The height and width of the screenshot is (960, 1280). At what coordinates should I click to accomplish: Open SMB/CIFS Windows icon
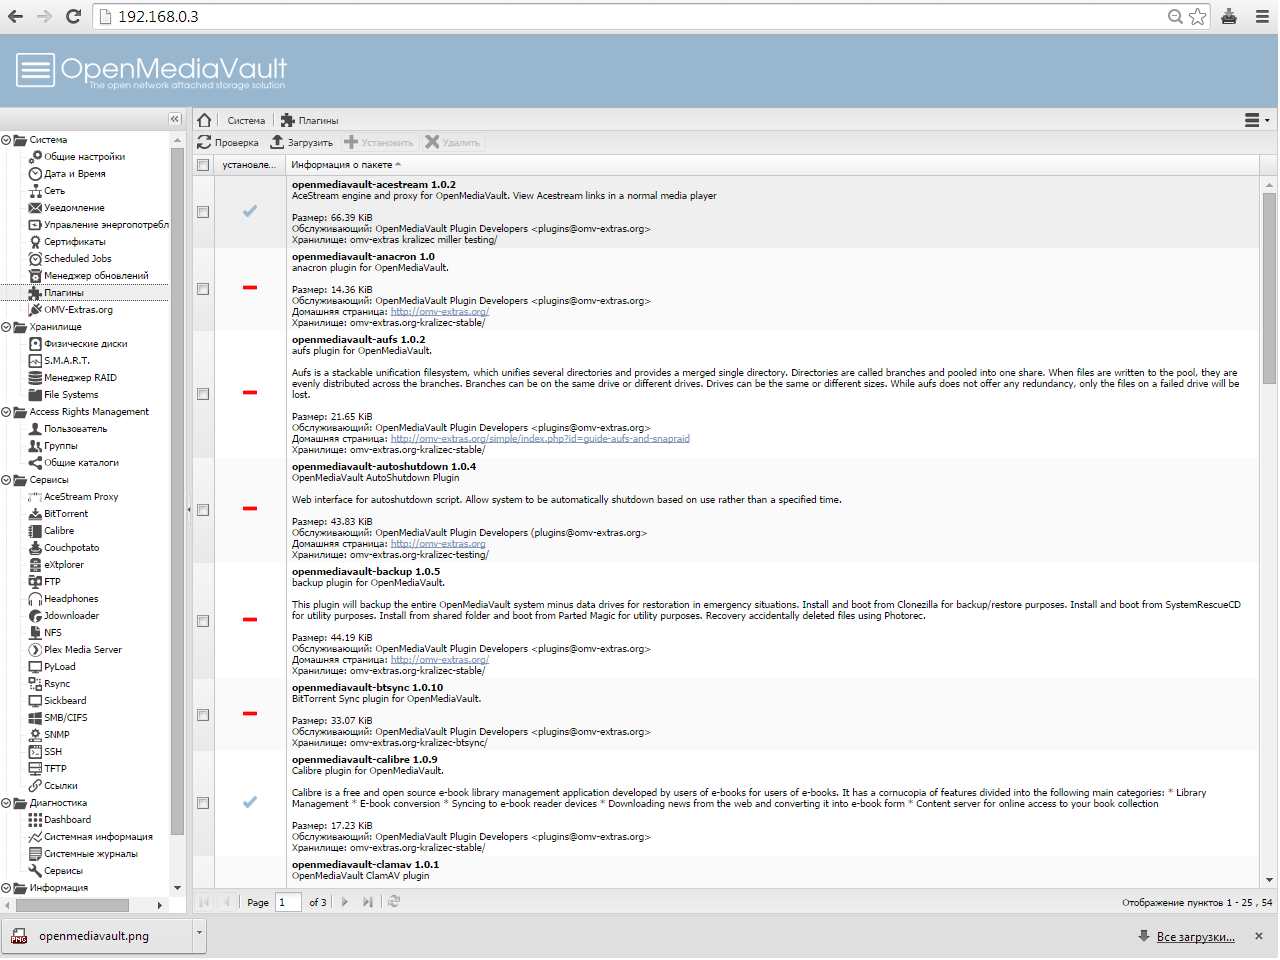[x=35, y=718]
